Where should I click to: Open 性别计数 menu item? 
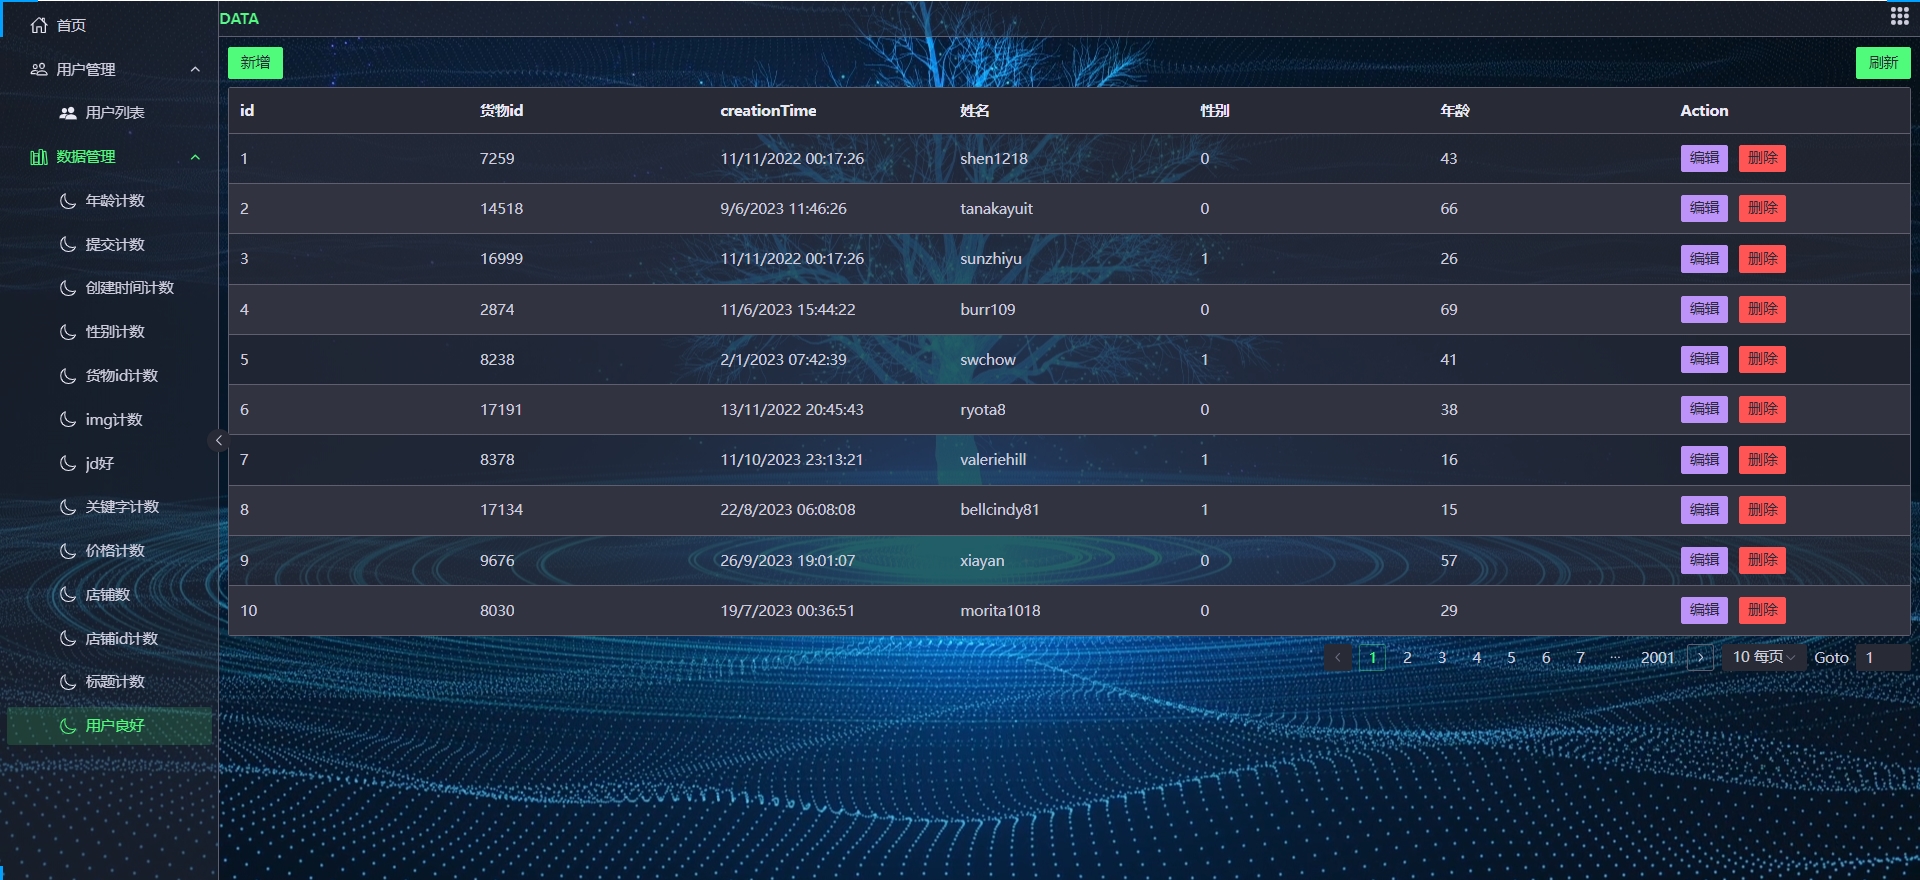[109, 332]
